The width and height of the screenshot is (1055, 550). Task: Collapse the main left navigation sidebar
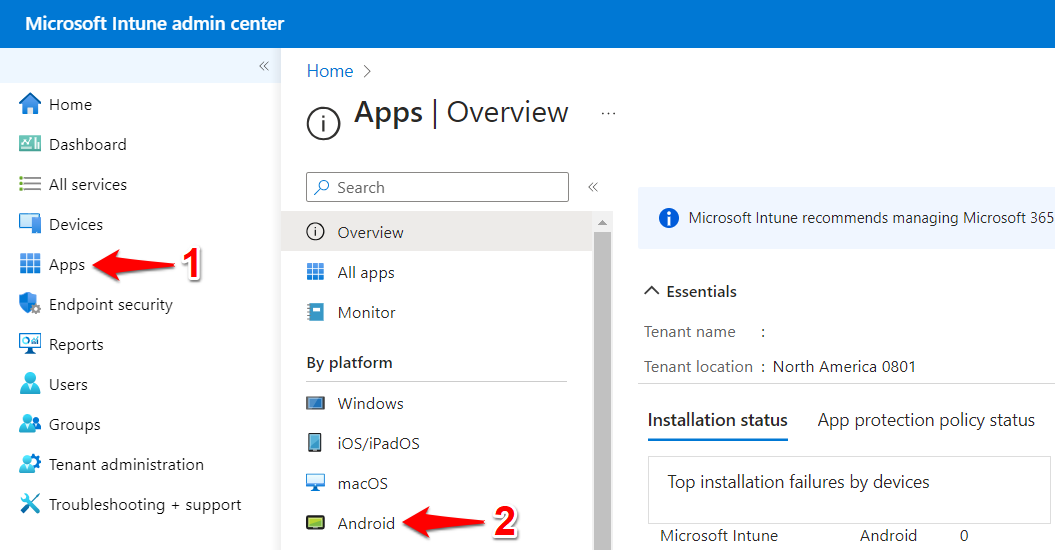click(x=264, y=65)
